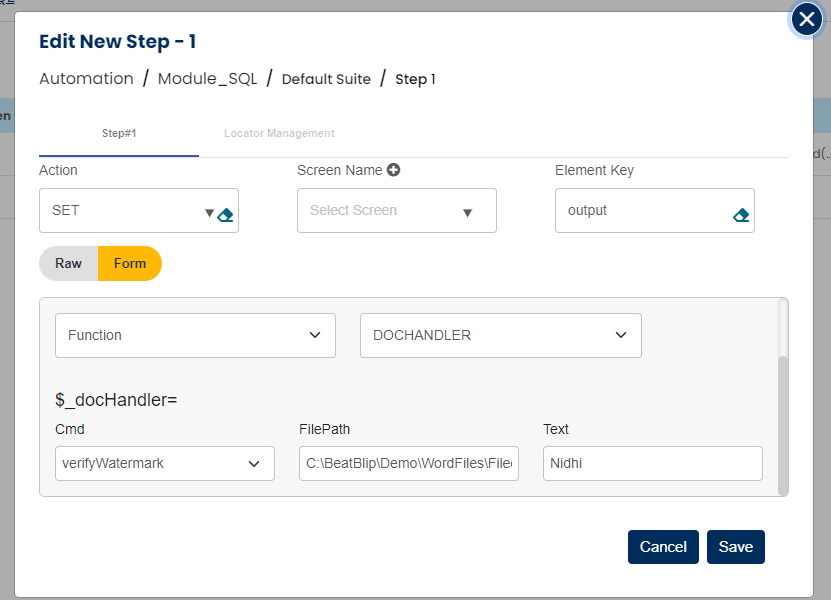Click the FilePath input field
The image size is (831, 600).
409,463
